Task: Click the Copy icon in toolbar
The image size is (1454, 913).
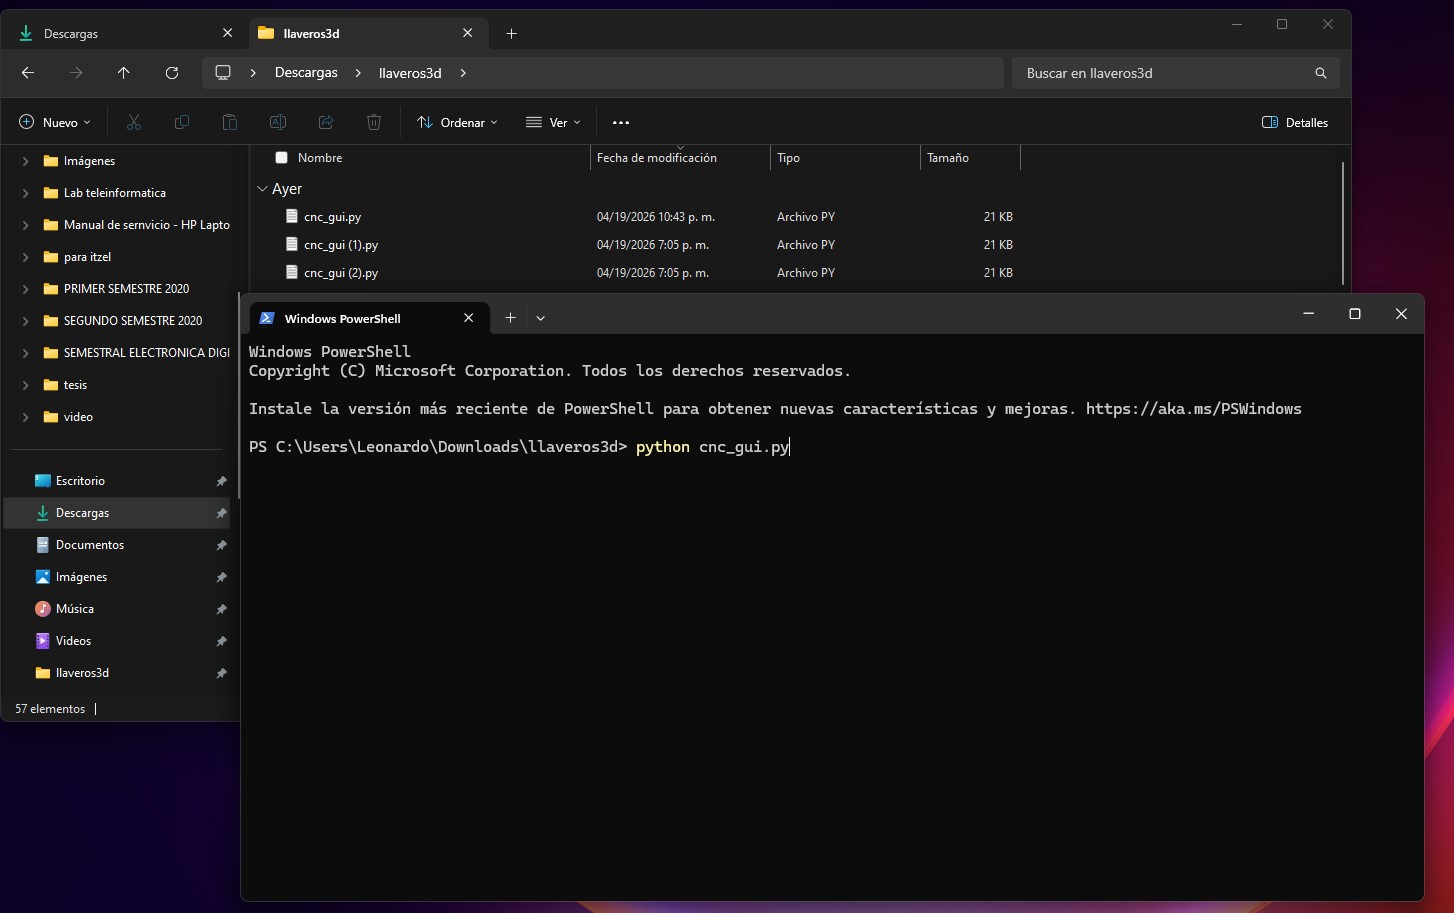Action: pyautogui.click(x=182, y=122)
